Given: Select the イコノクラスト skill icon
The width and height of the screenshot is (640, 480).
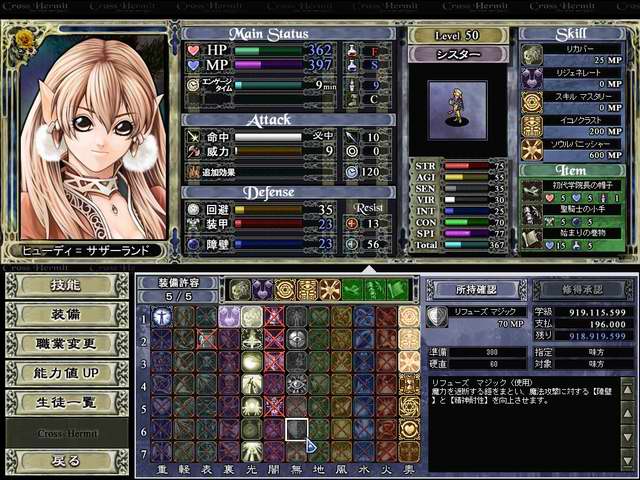Looking at the screenshot, I should 532,126.
